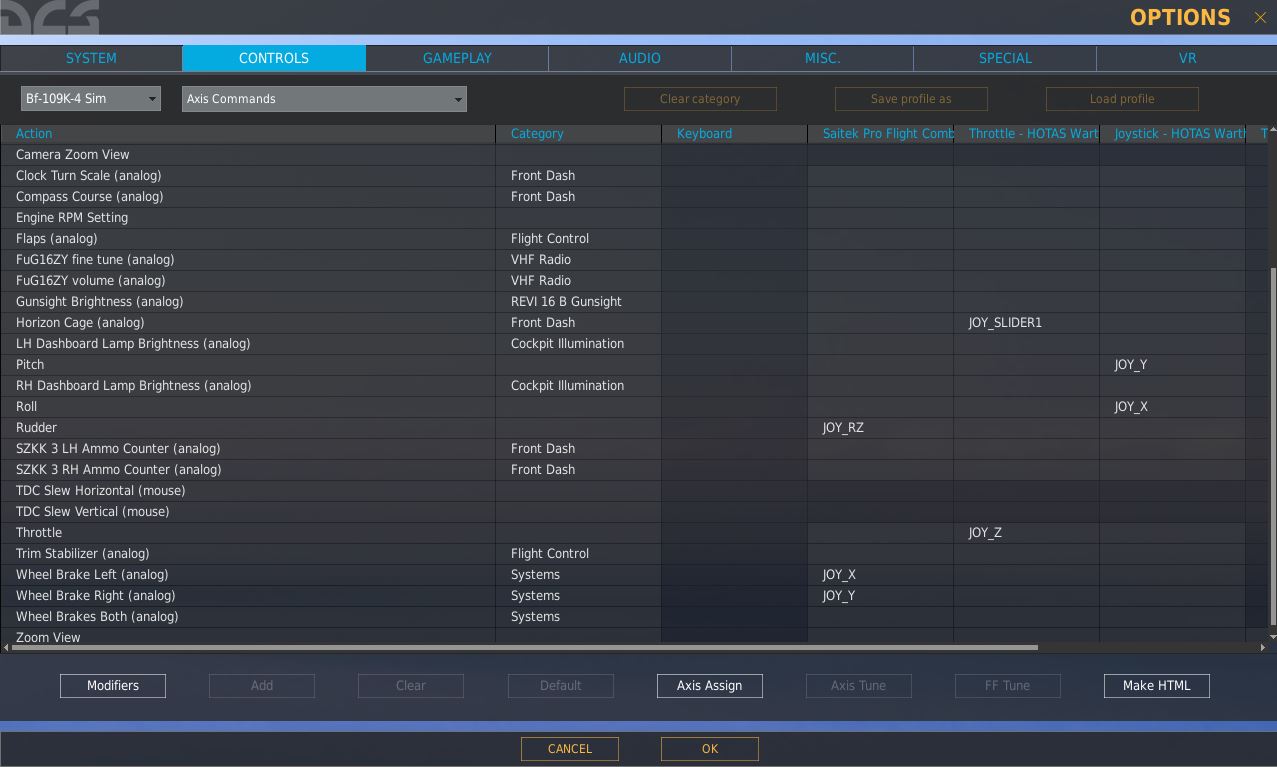
Task: Click the horizontal scrollbar below the table
Action: coord(524,647)
